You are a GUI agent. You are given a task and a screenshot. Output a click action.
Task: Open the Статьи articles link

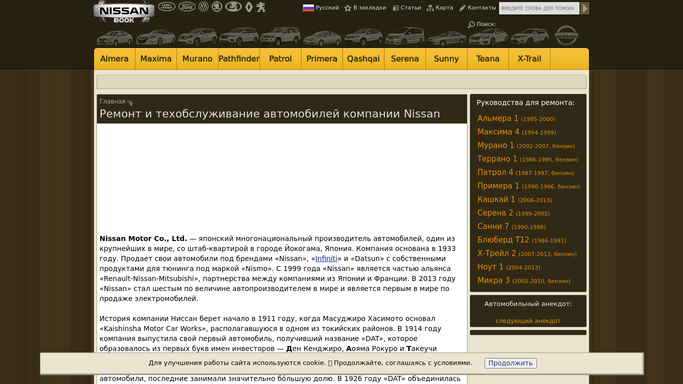point(407,8)
